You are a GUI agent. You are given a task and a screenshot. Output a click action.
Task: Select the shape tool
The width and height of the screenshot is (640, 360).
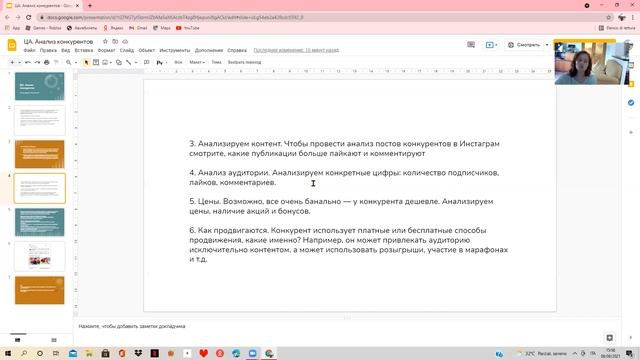119,62
